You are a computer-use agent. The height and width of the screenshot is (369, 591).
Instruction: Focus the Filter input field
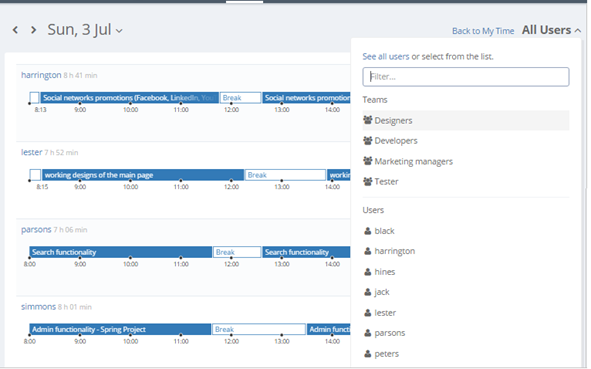[x=465, y=77]
